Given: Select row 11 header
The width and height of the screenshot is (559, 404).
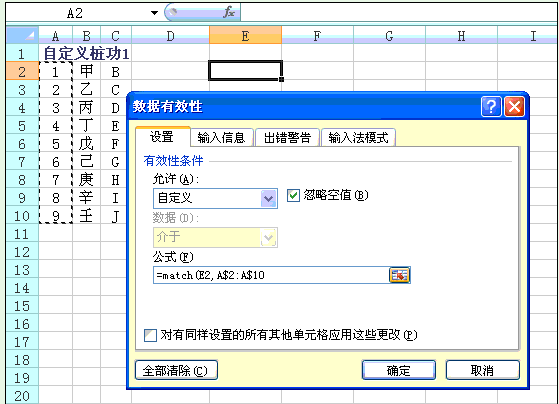Looking at the screenshot, I should coord(22,234).
